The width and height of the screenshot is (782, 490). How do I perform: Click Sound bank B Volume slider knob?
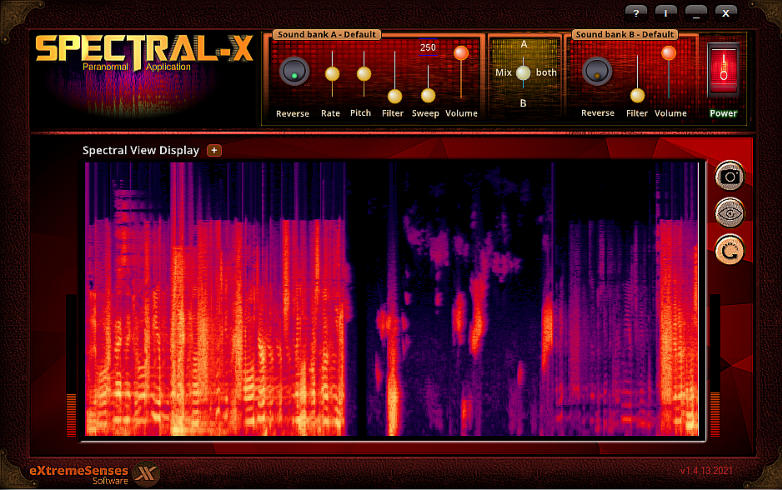[x=668, y=53]
